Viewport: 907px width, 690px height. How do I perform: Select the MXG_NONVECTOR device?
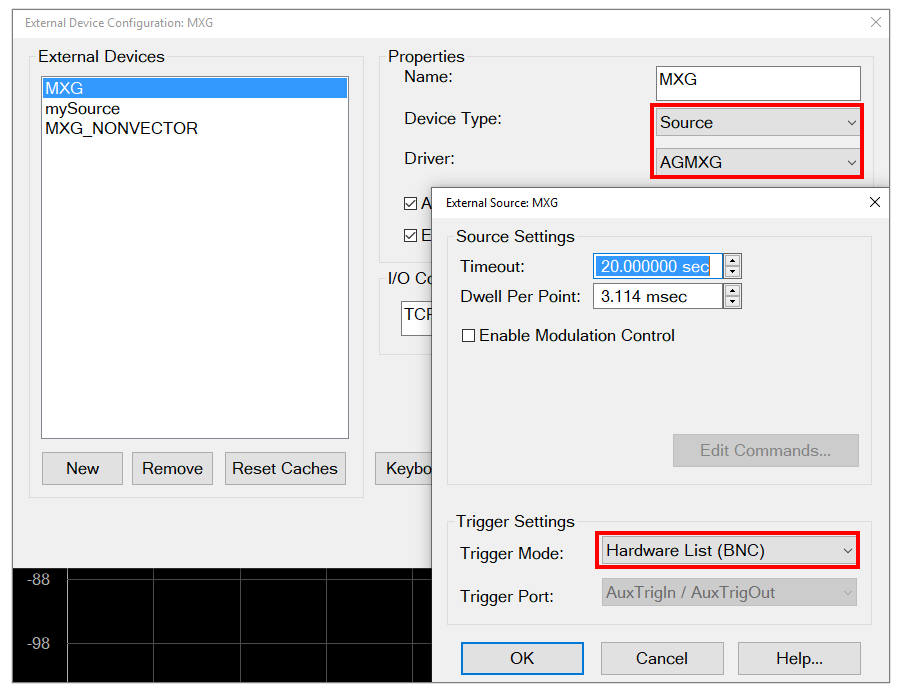120,128
